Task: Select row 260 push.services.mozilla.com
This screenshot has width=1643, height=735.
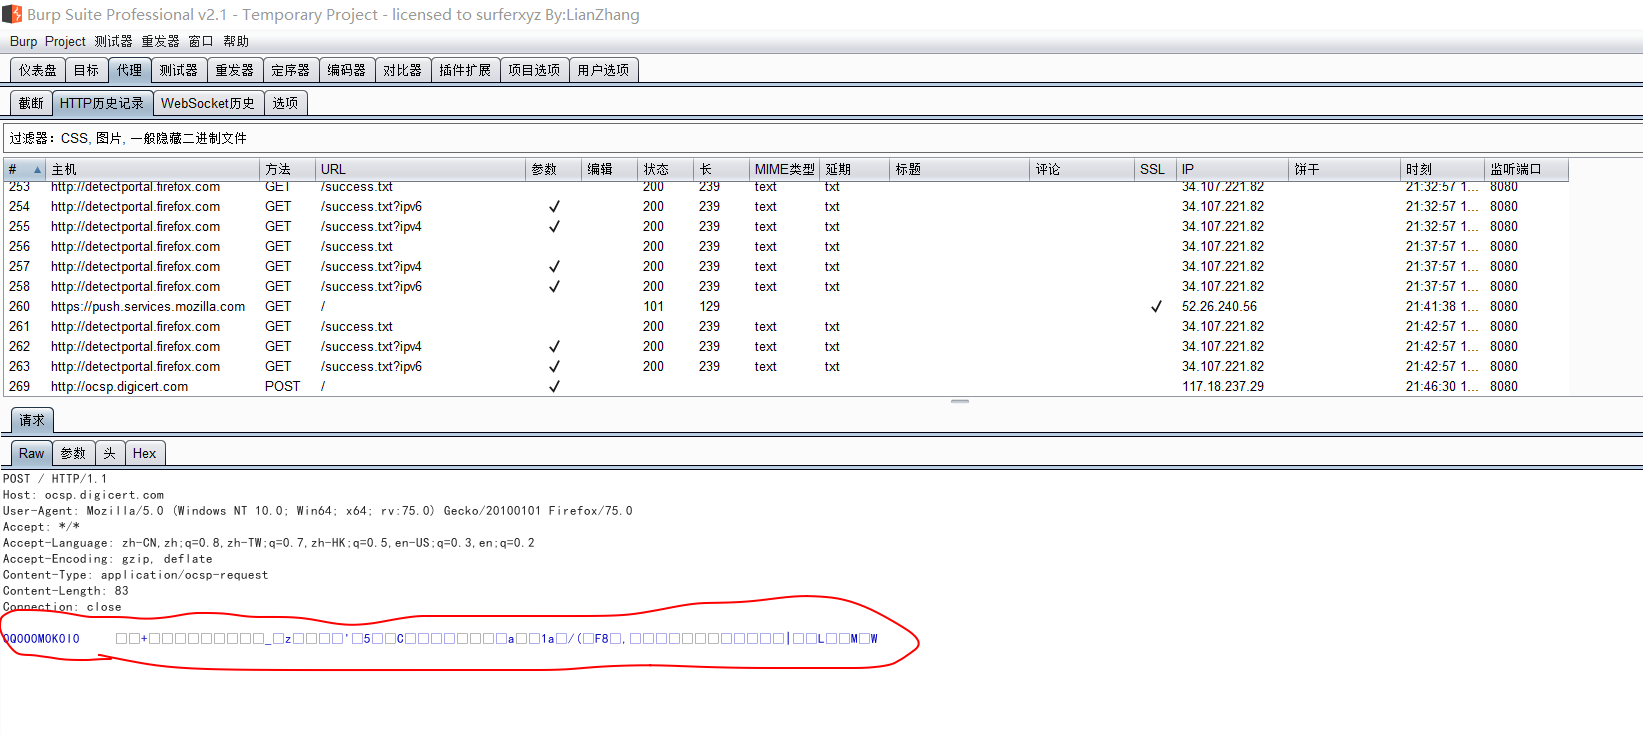Action: (785, 307)
